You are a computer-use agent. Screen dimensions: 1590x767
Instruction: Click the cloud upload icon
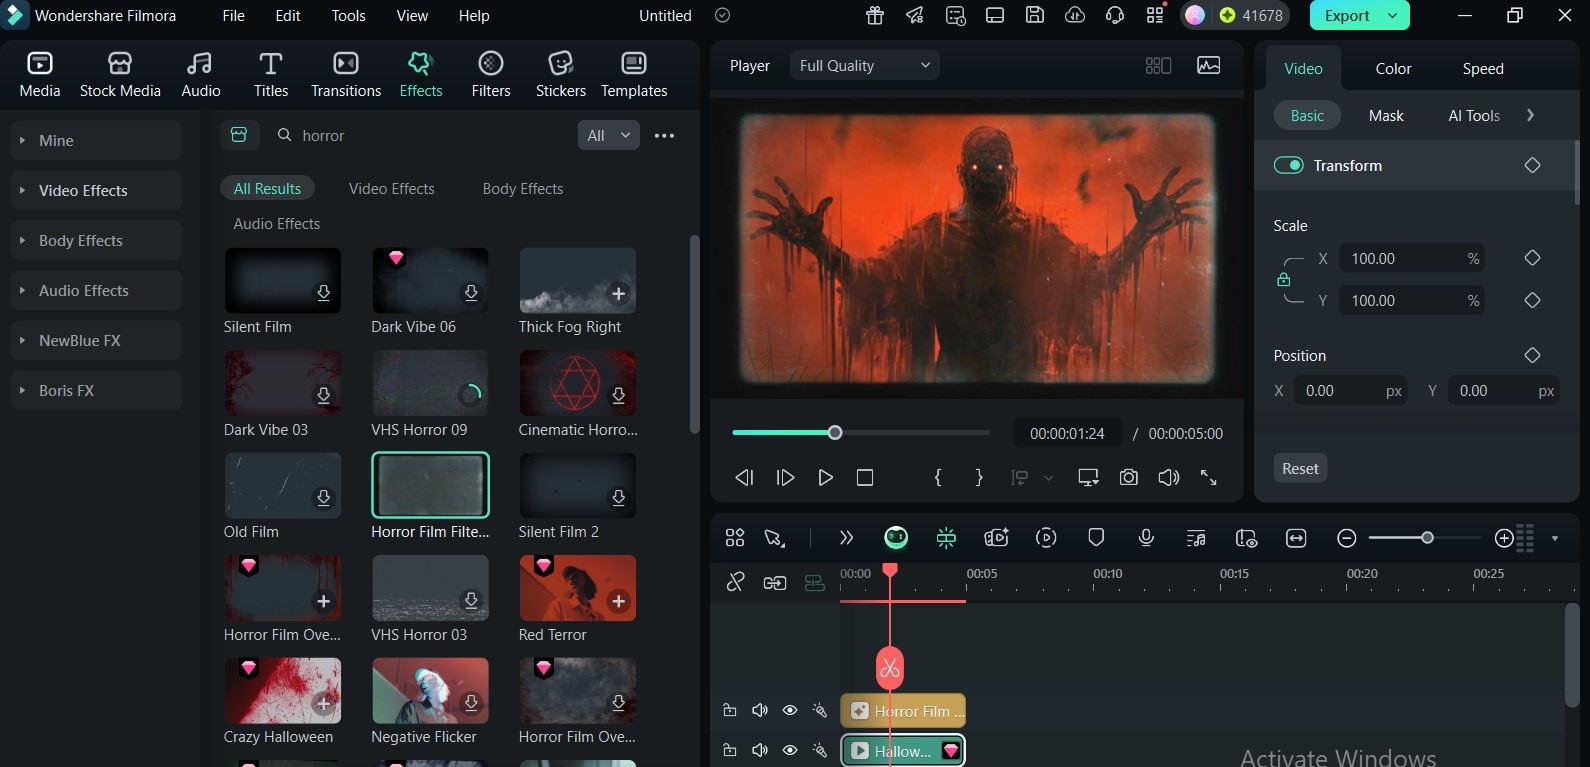pos(1075,15)
